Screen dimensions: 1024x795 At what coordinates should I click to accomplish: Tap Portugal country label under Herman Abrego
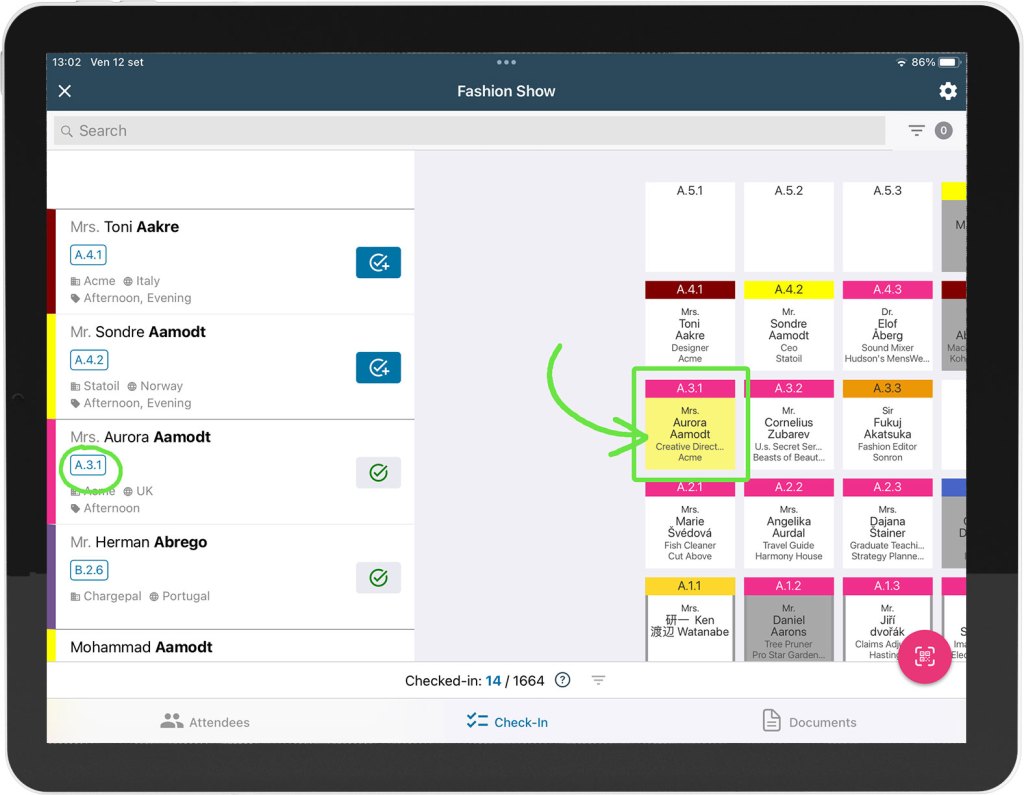(186, 596)
